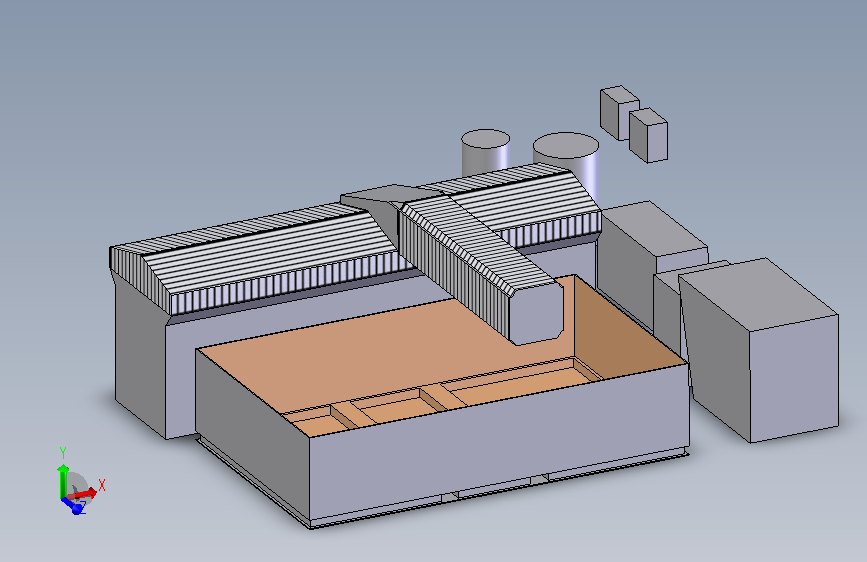Viewport: 867px width, 562px height.
Task: Click the green Y axis arrow of the triad
Action: pos(62,481)
